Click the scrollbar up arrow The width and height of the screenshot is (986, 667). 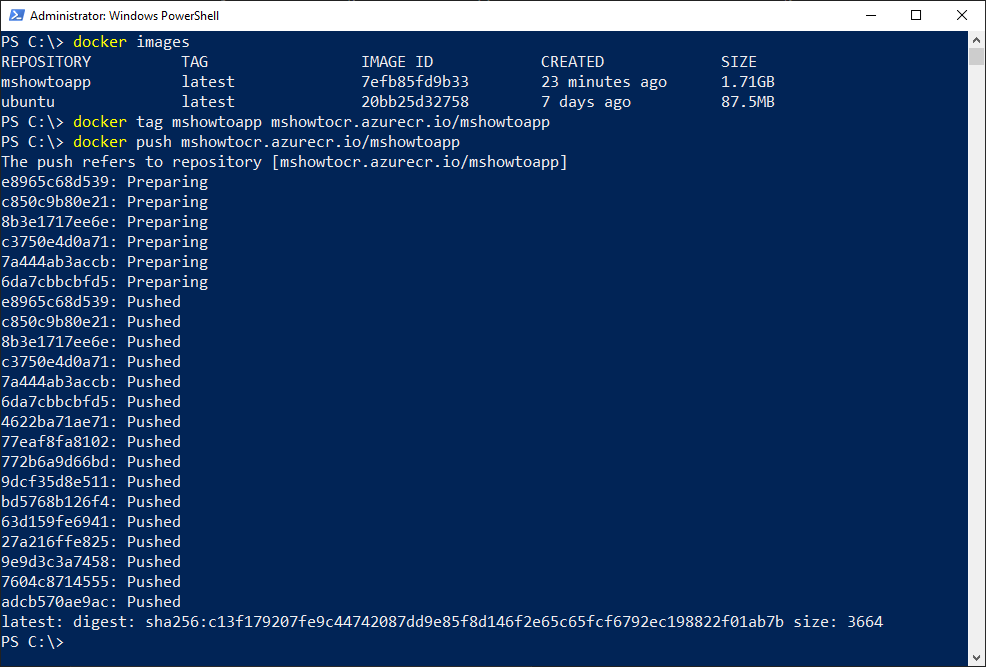(976, 40)
